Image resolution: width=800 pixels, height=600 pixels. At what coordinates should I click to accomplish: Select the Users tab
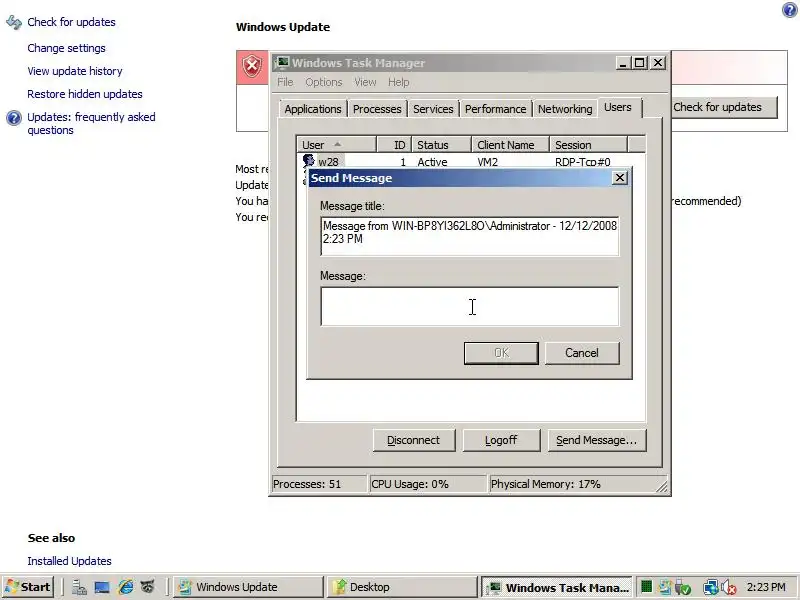[618, 107]
